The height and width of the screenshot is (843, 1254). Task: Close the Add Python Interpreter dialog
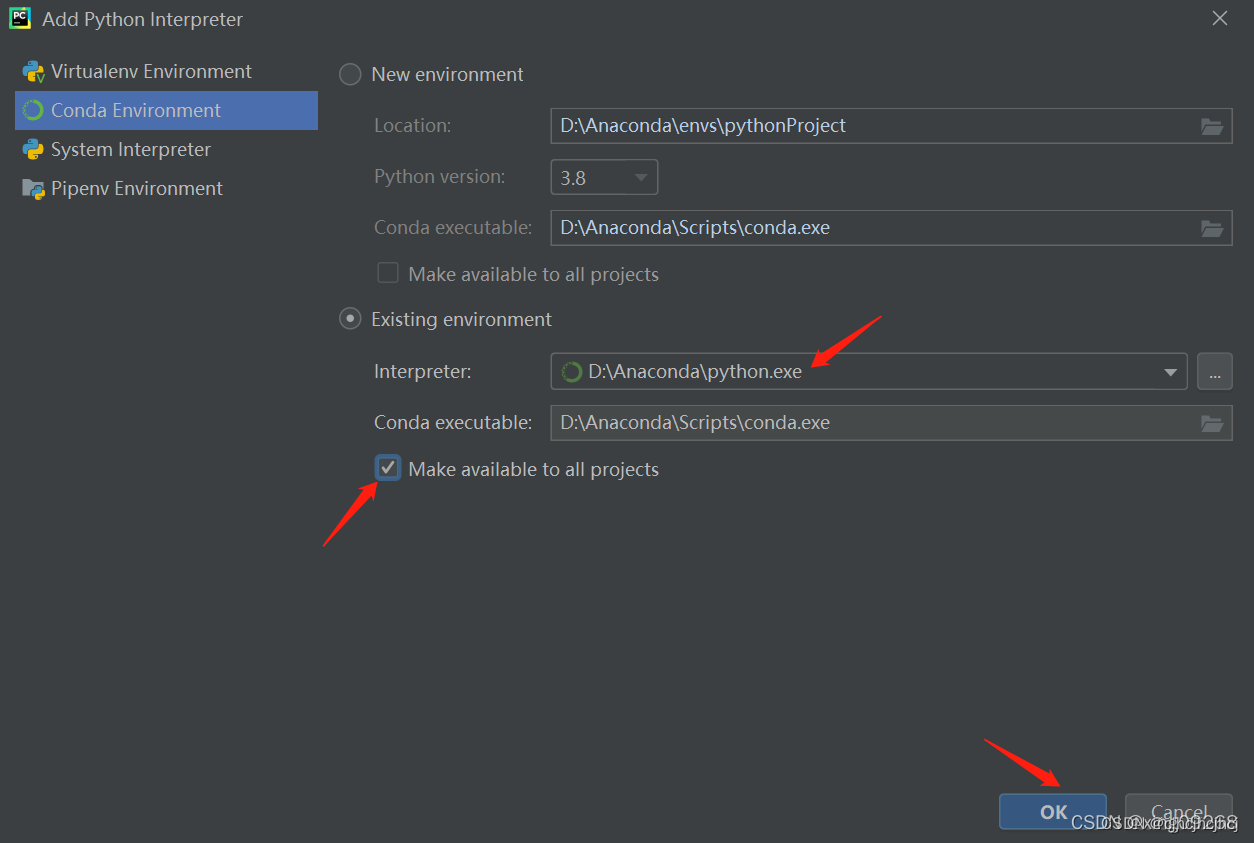(1220, 19)
